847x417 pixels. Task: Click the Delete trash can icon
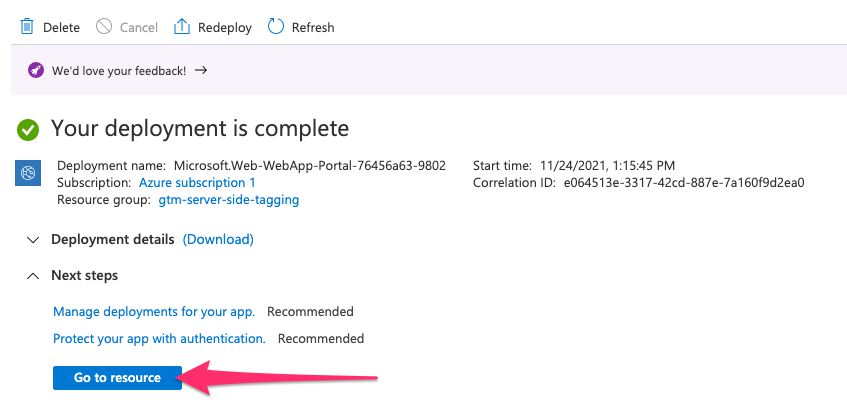[x=26, y=26]
